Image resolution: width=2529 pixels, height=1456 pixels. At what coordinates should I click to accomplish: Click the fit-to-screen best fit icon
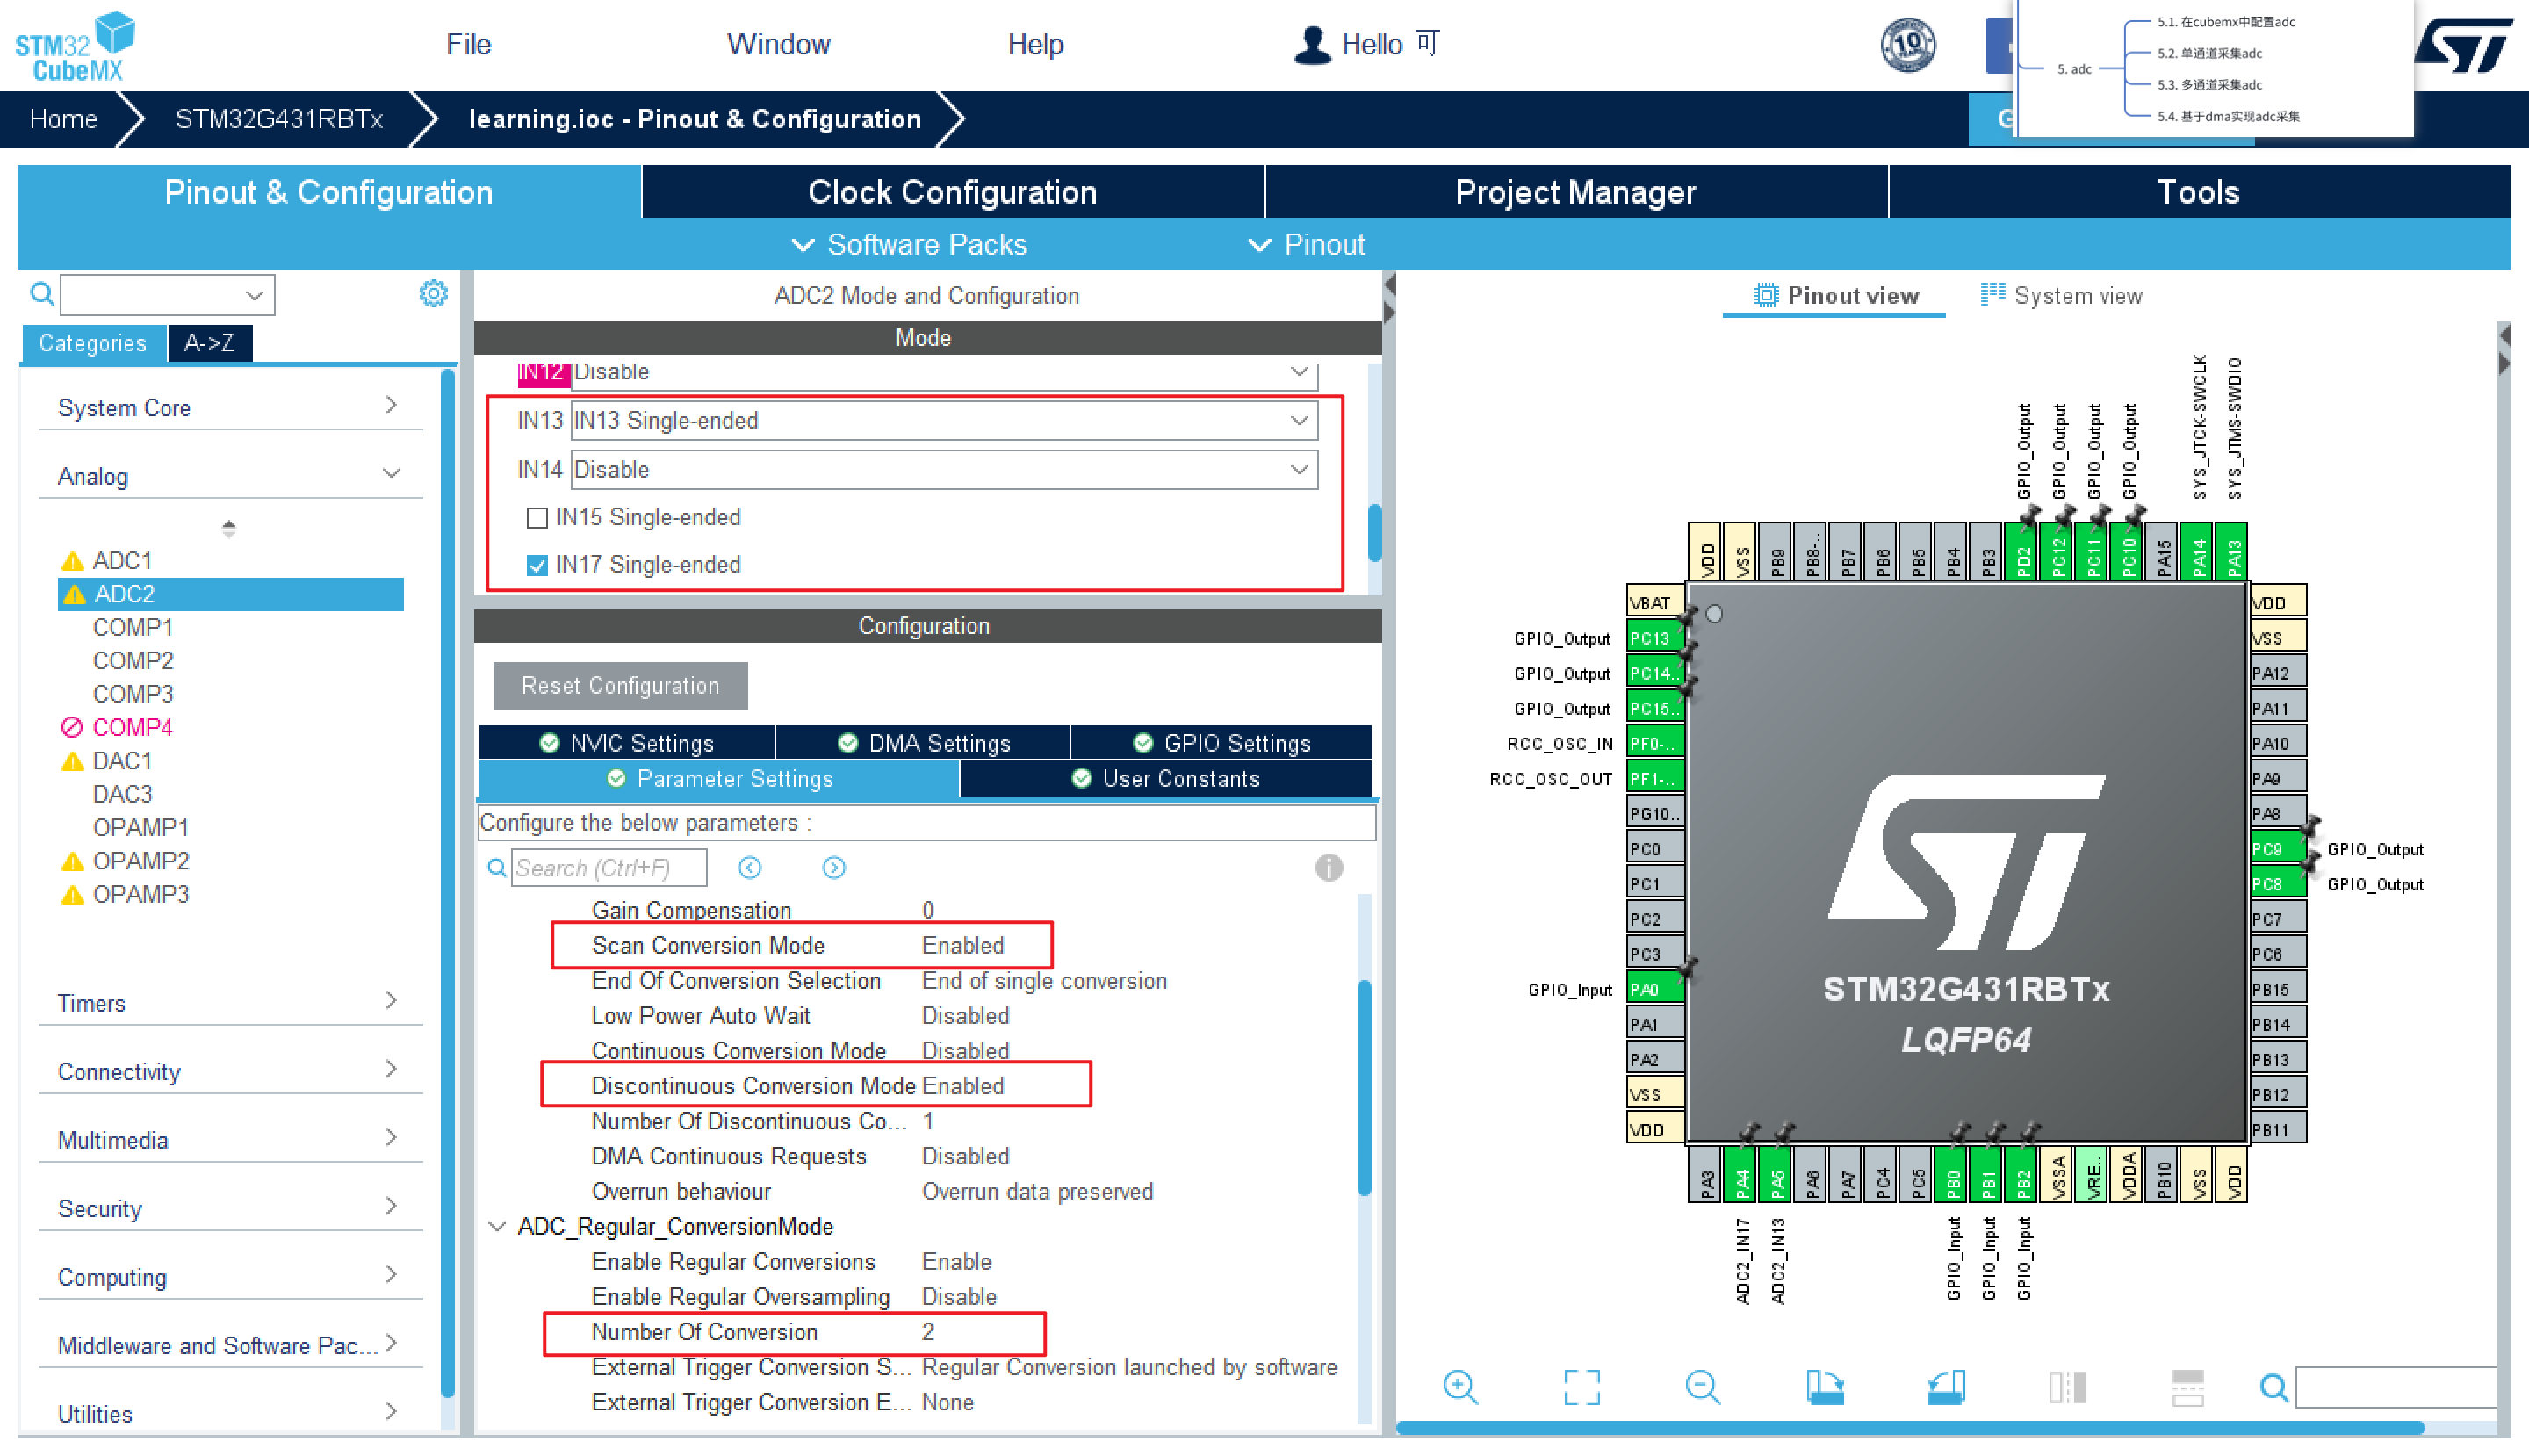(1581, 1387)
